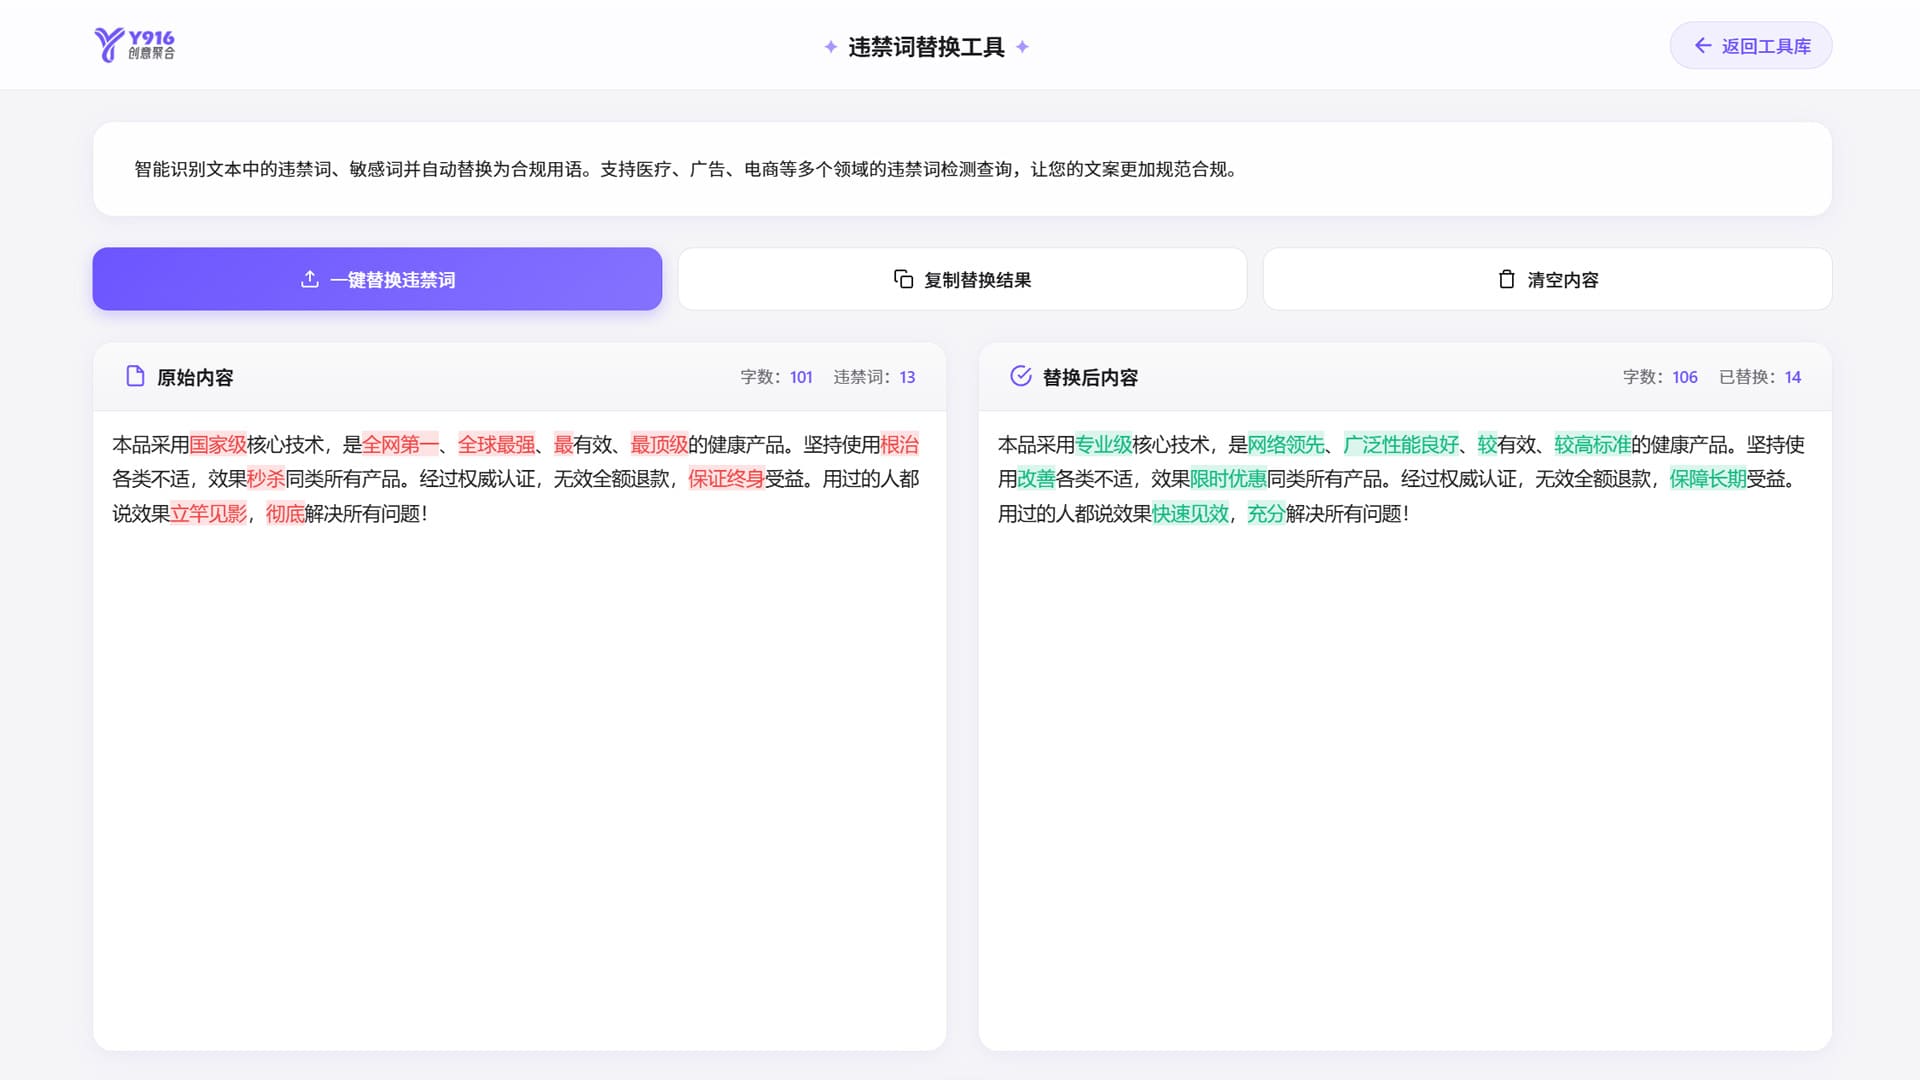Click the Y916 创意聚合 logo
Viewport: 1920px width, 1080px height.
point(136,45)
